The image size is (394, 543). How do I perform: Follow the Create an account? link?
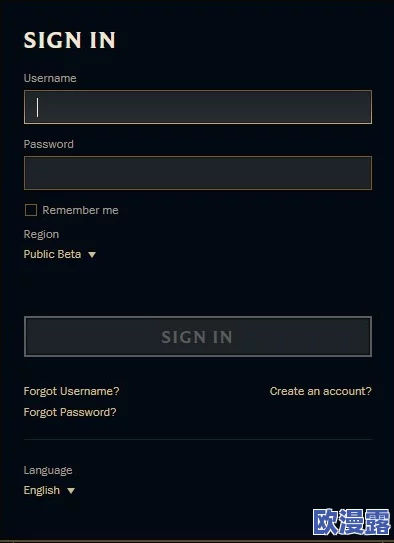point(321,391)
